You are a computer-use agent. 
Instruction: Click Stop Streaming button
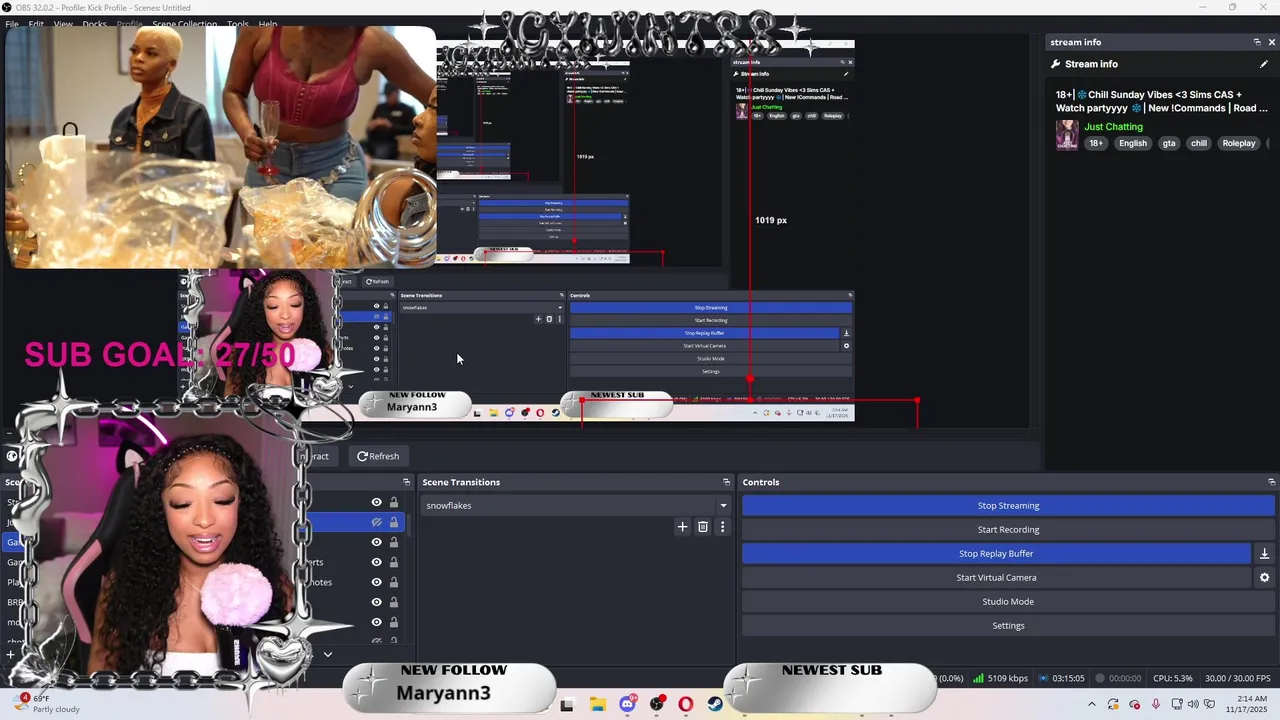1008,506
